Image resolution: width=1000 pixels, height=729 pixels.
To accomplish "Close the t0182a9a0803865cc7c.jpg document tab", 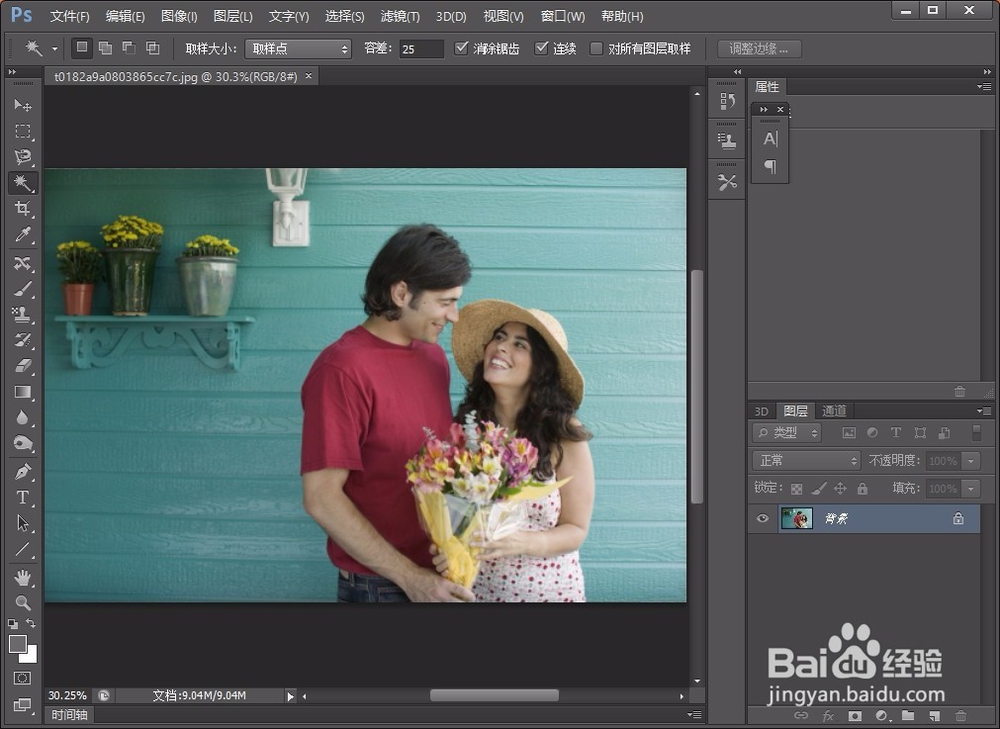I will click(309, 76).
